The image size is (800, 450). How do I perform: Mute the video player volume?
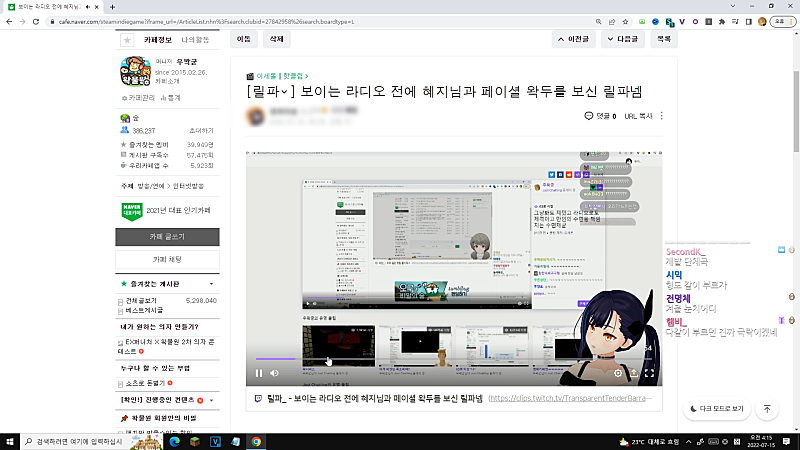pyautogui.click(x=276, y=373)
